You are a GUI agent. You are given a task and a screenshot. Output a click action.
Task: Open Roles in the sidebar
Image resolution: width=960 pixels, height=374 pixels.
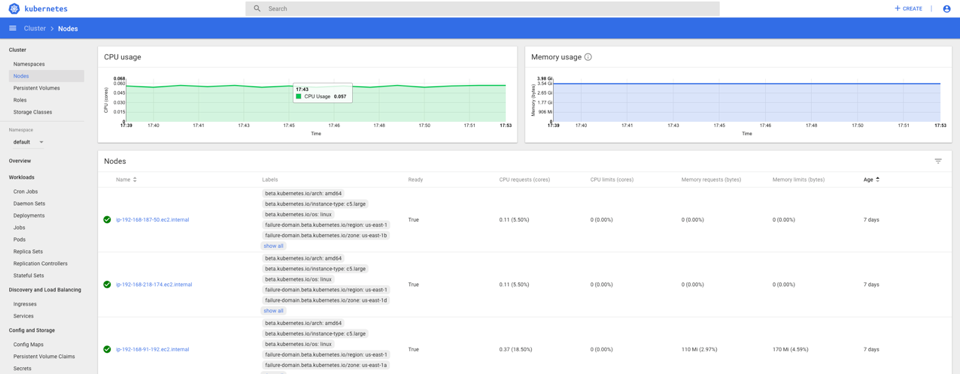[20, 100]
